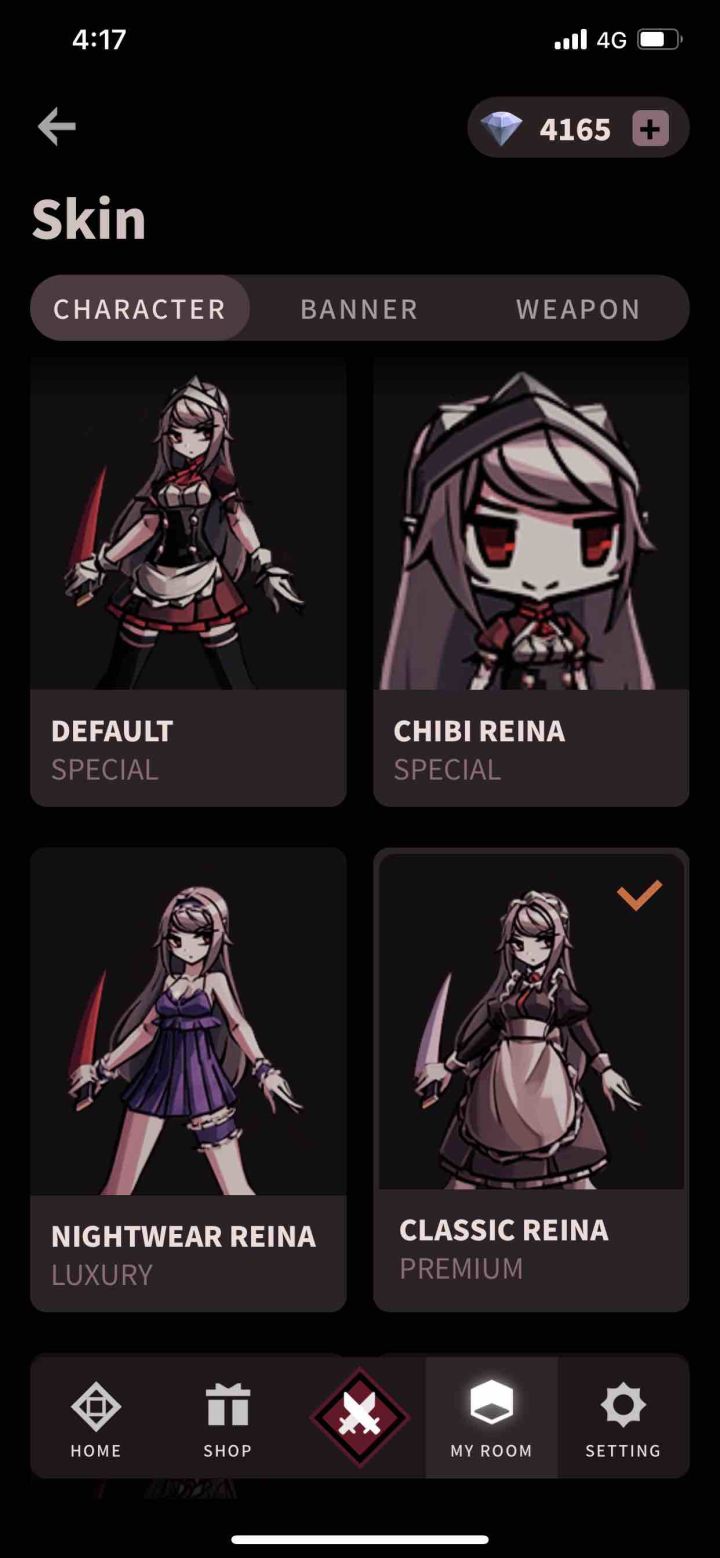This screenshot has height=1558, width=720.
Task: Tap the crossed swords battle icon
Action: [x=359, y=1417]
